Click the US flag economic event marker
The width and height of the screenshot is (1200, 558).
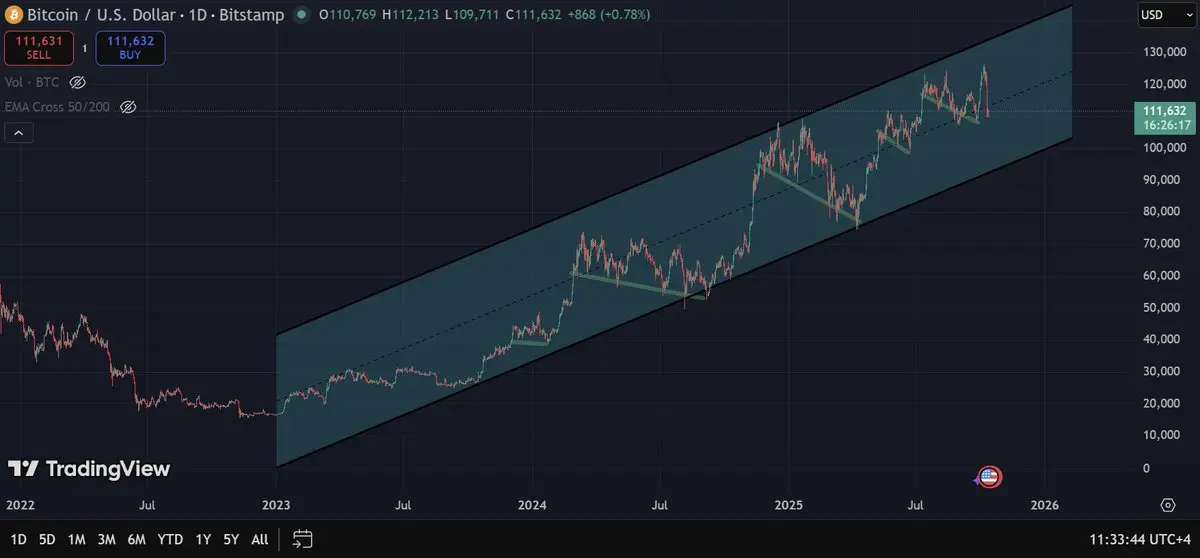[x=990, y=478]
